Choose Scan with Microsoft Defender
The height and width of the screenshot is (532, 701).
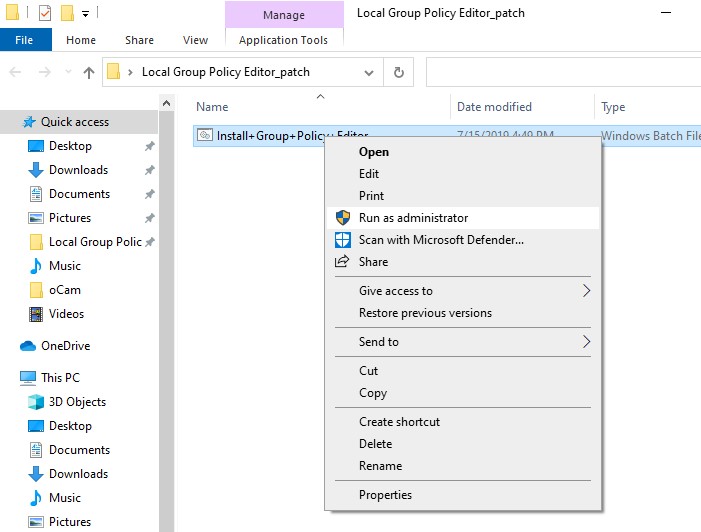pyautogui.click(x=463, y=240)
